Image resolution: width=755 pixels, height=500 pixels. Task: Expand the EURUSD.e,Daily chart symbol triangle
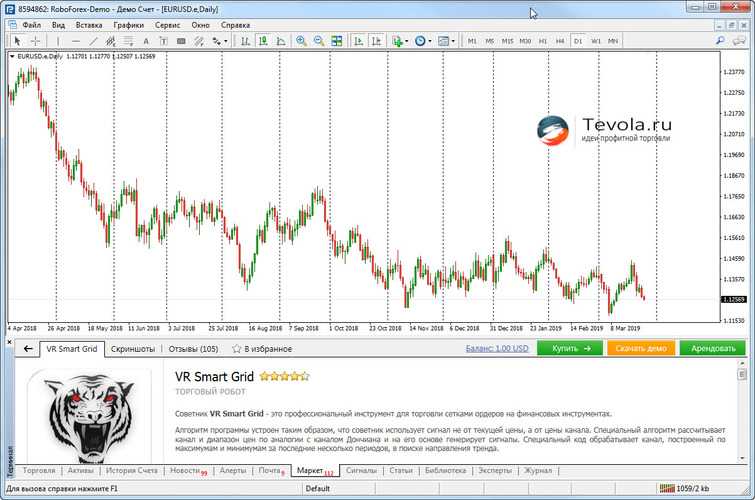tap(12, 56)
